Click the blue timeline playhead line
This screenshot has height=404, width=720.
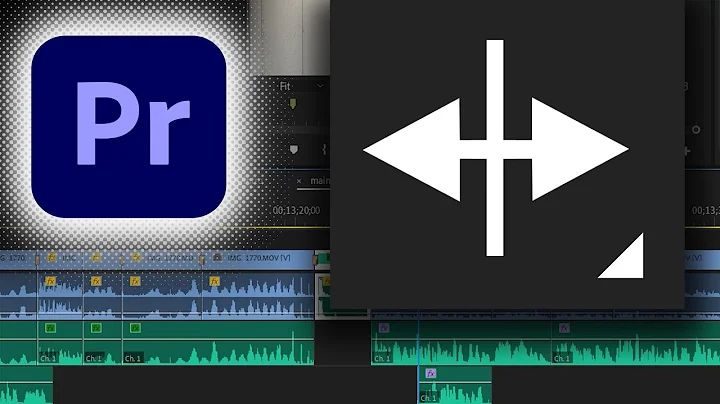coord(418,356)
